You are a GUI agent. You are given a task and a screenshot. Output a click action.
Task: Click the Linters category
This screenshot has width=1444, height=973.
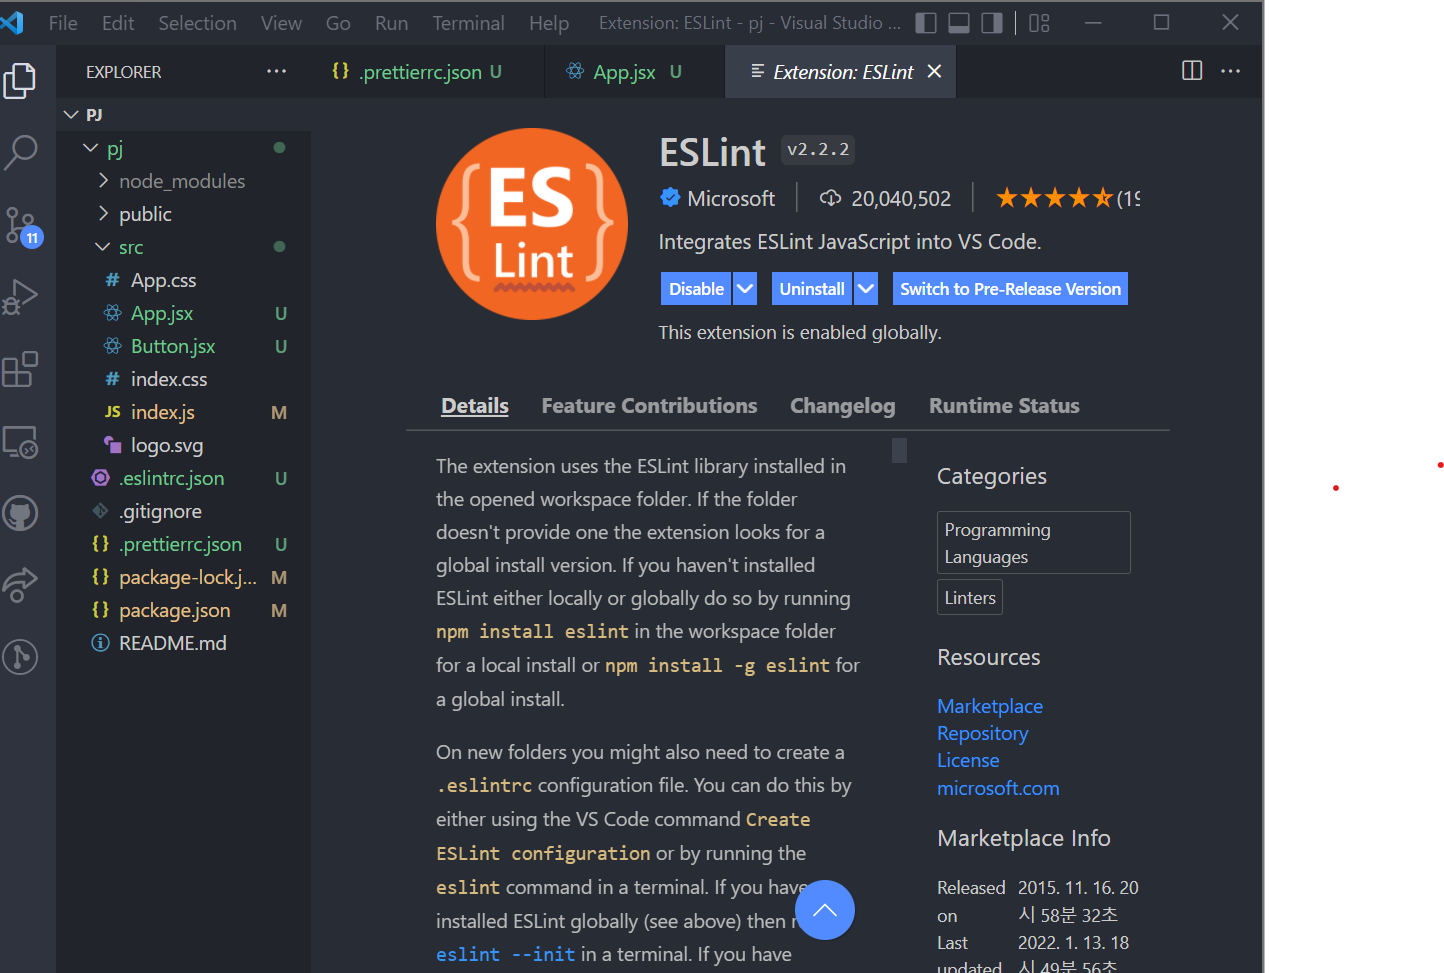(x=970, y=598)
